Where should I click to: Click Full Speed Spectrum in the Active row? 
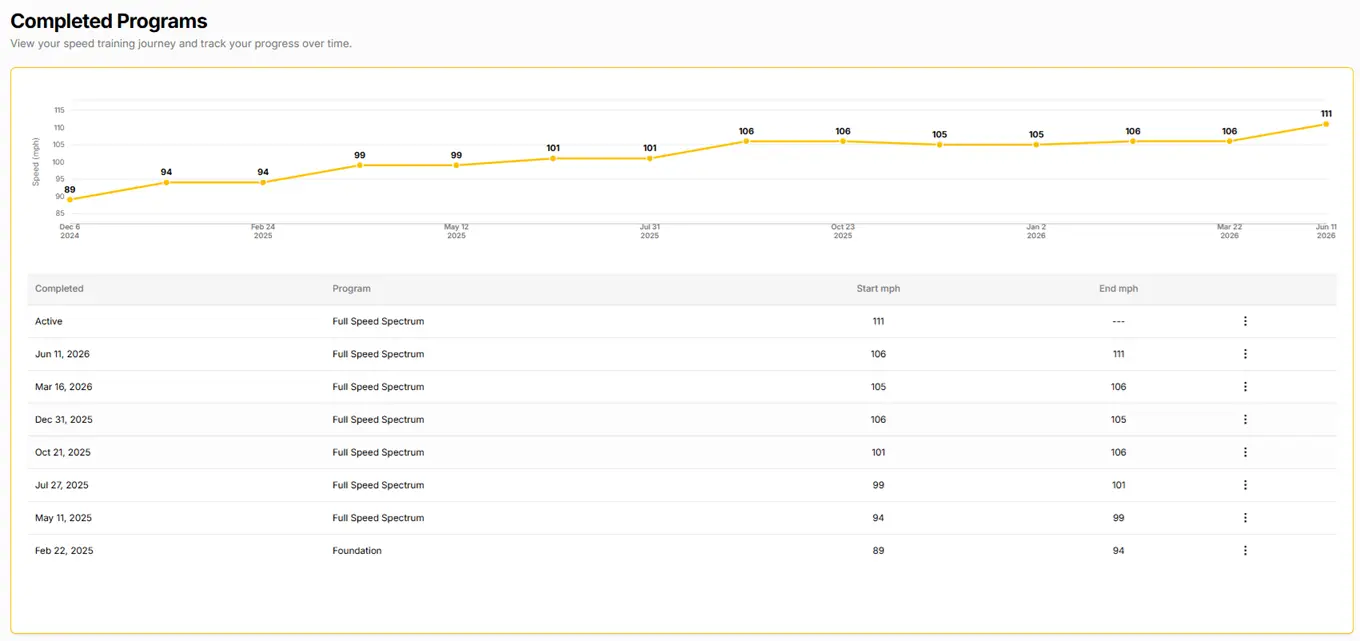[378, 321]
